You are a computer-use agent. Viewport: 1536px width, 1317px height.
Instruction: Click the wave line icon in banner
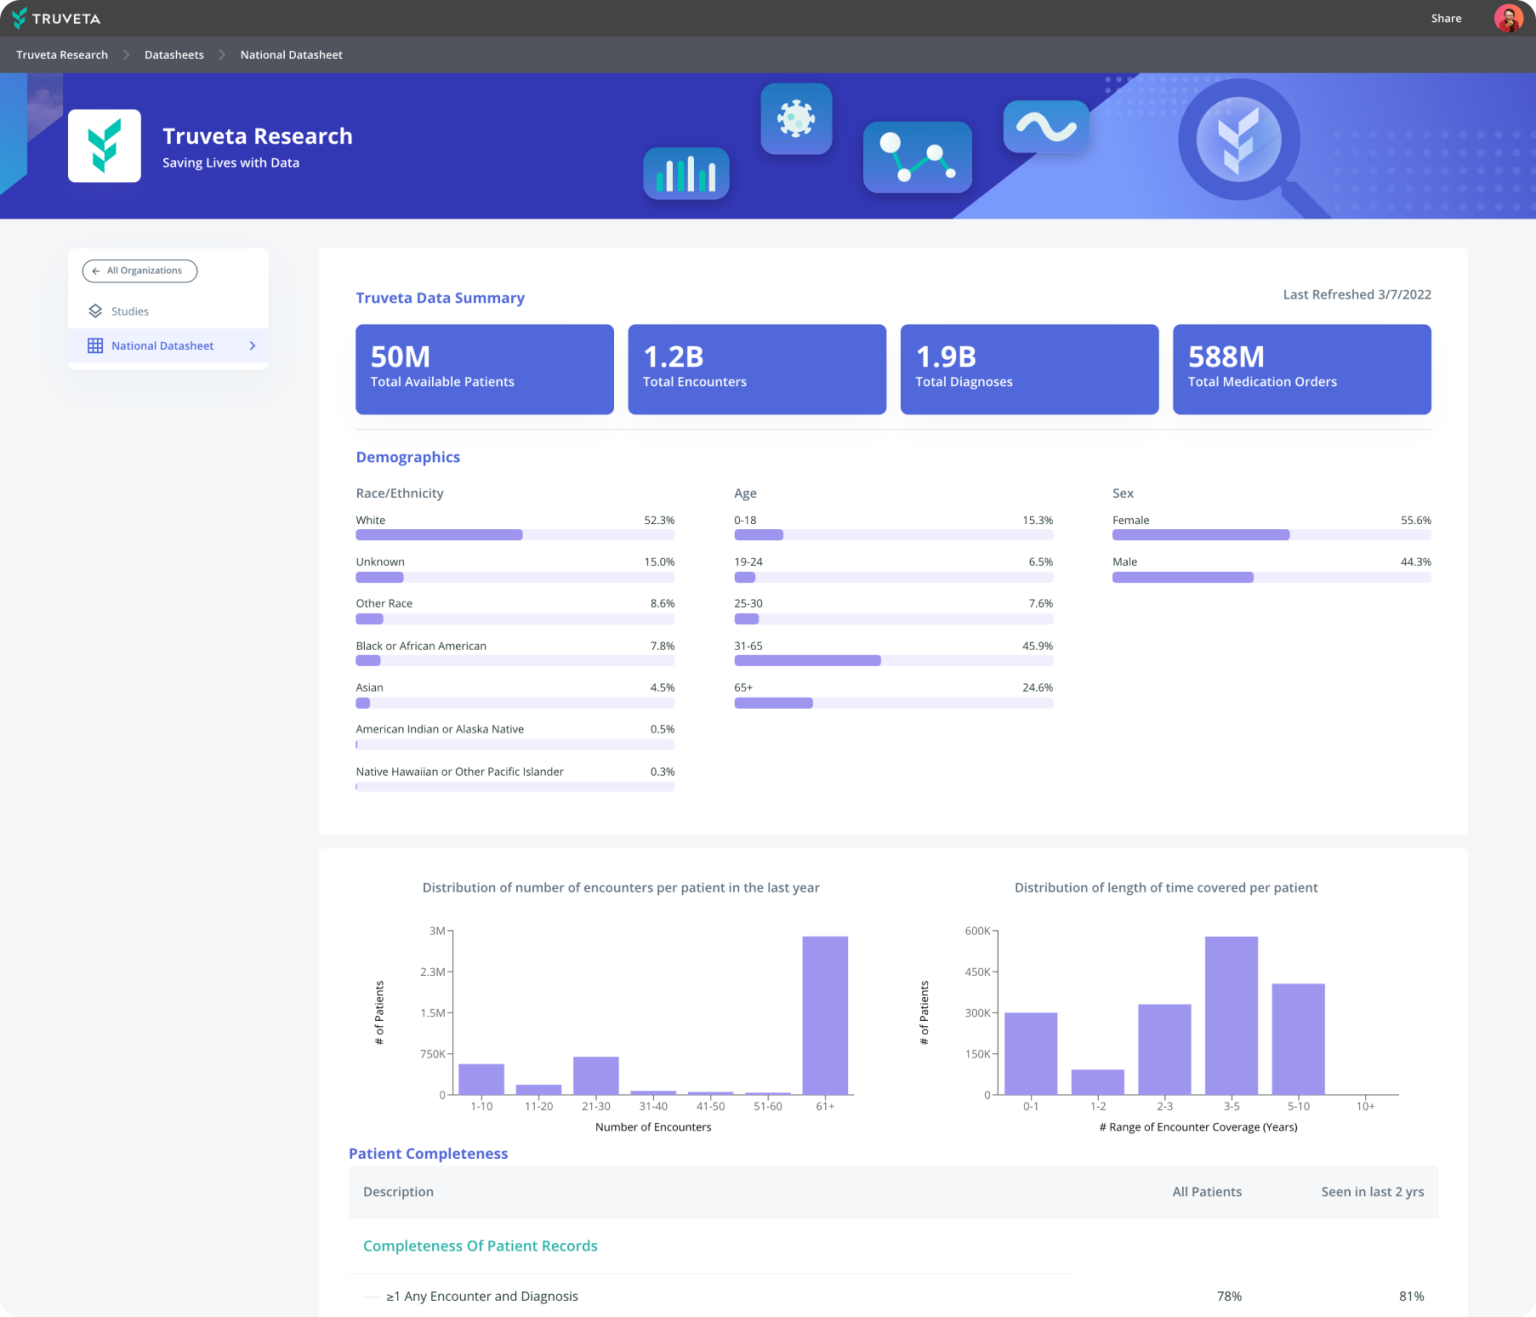point(1046,127)
